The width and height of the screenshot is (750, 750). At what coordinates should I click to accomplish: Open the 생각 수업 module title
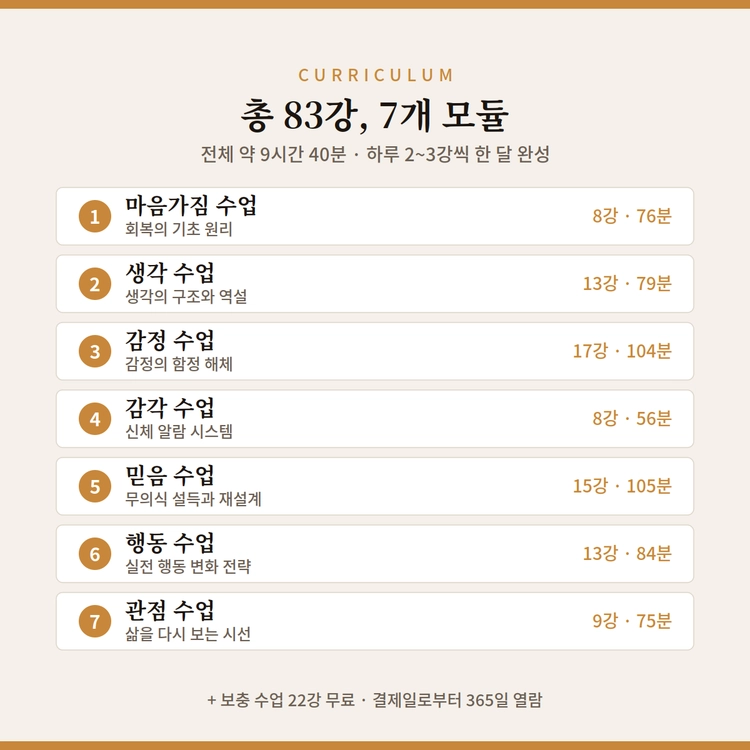170,273
